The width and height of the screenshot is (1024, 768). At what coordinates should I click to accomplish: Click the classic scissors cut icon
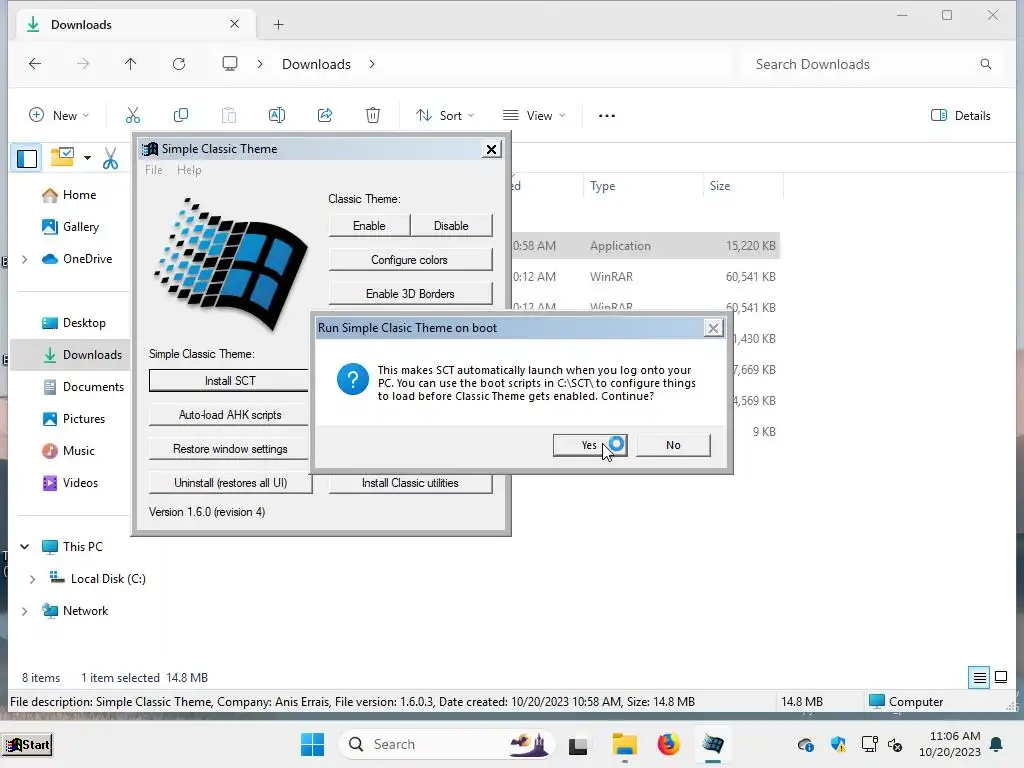[x=110, y=157]
